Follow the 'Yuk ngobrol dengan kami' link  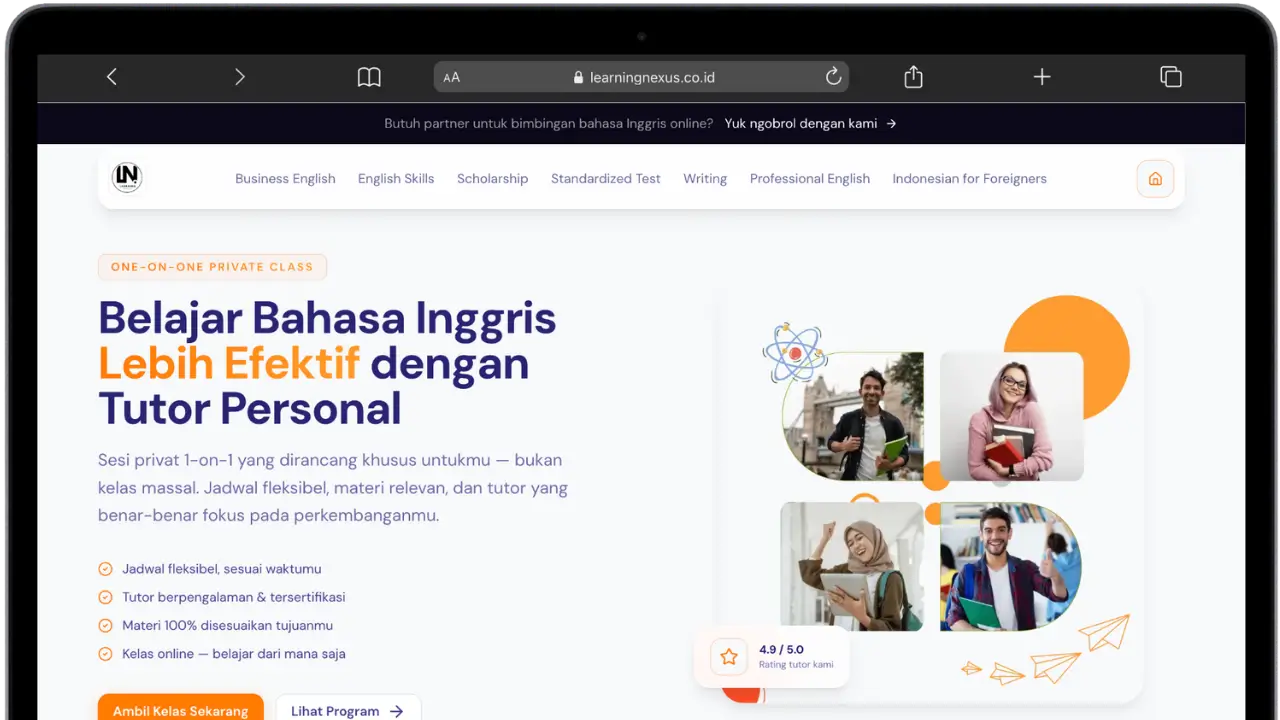pos(810,124)
